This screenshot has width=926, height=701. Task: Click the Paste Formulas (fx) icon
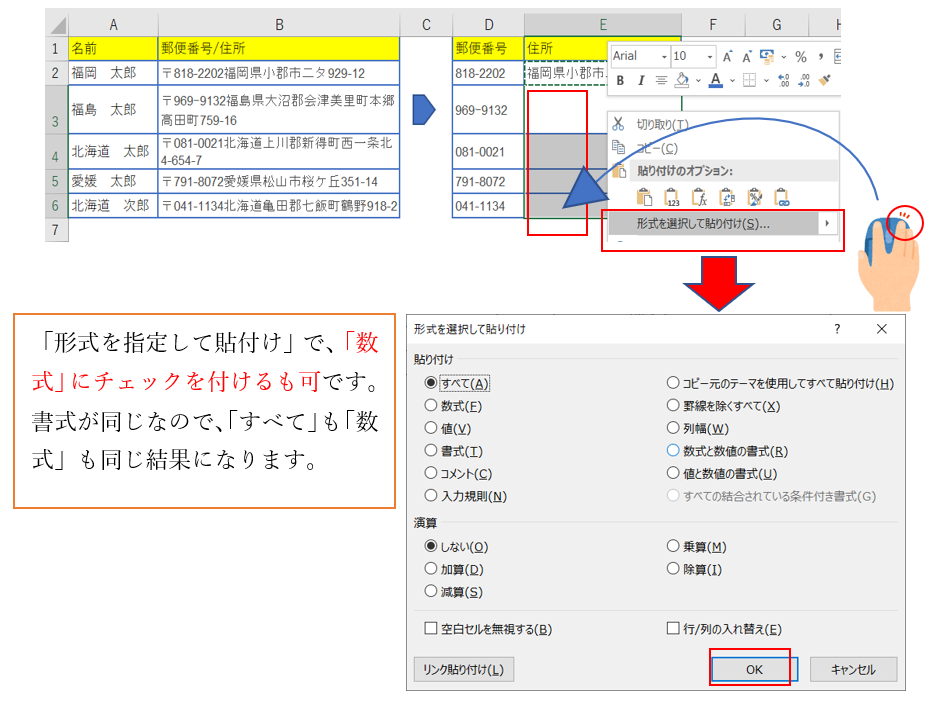699,198
